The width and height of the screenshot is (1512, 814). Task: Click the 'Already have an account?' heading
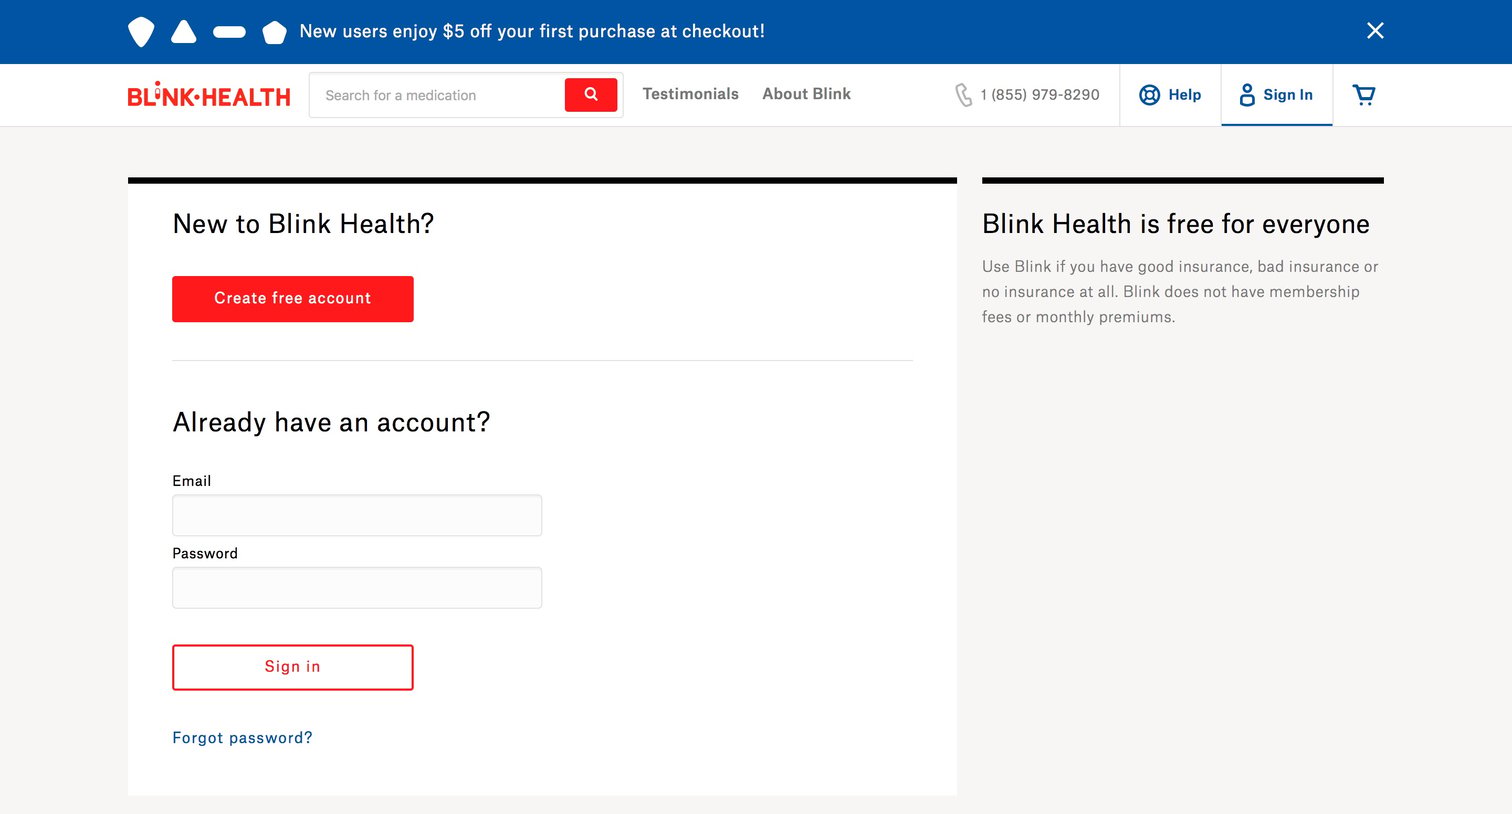coord(331,422)
